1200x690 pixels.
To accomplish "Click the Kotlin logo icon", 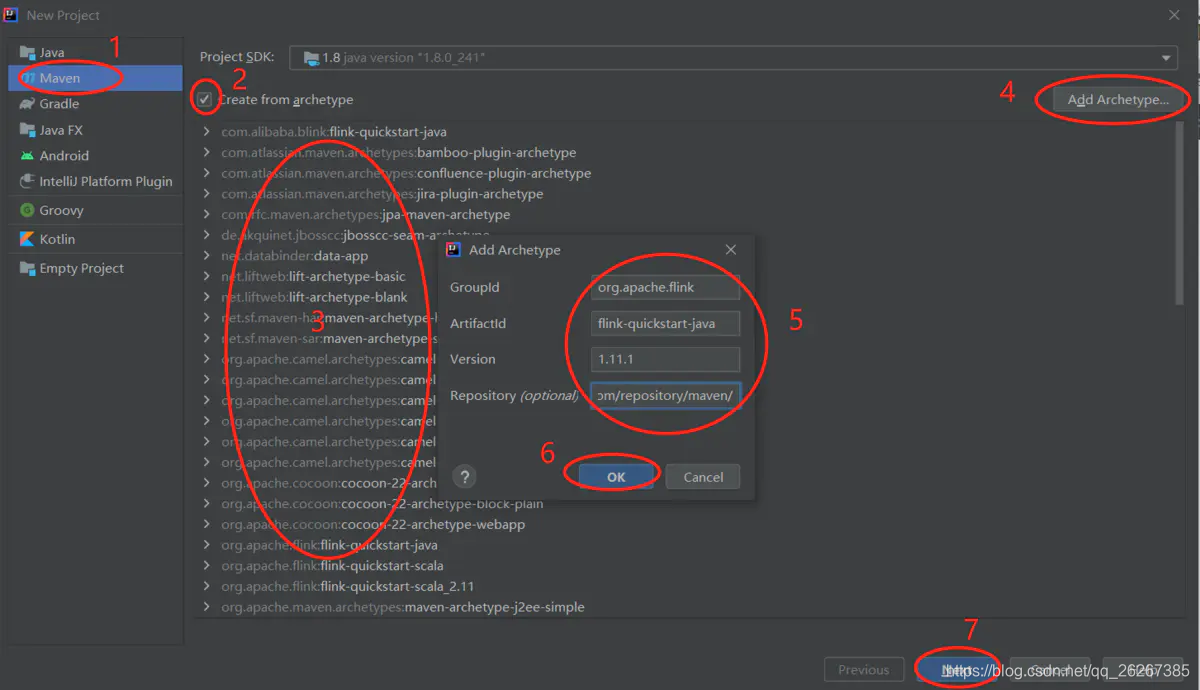I will tap(27, 240).
